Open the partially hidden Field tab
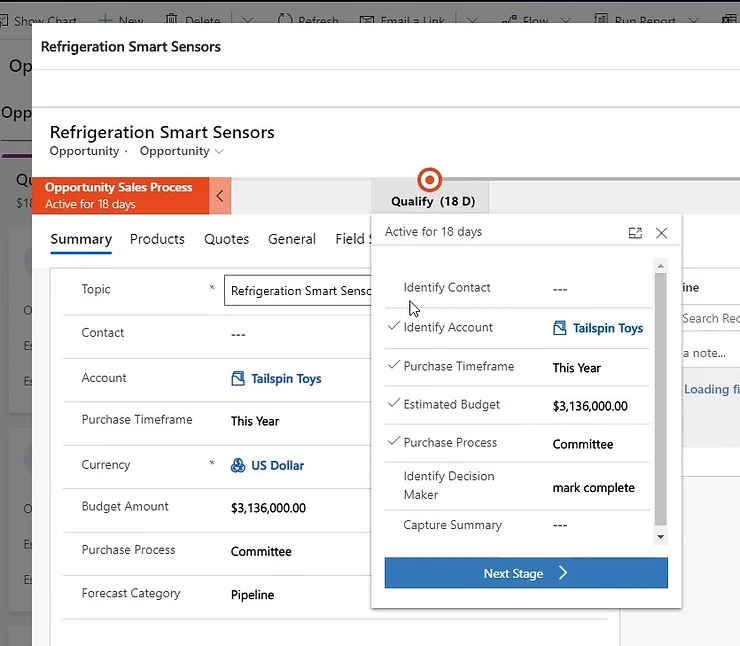This screenshot has width=740, height=646. point(353,239)
